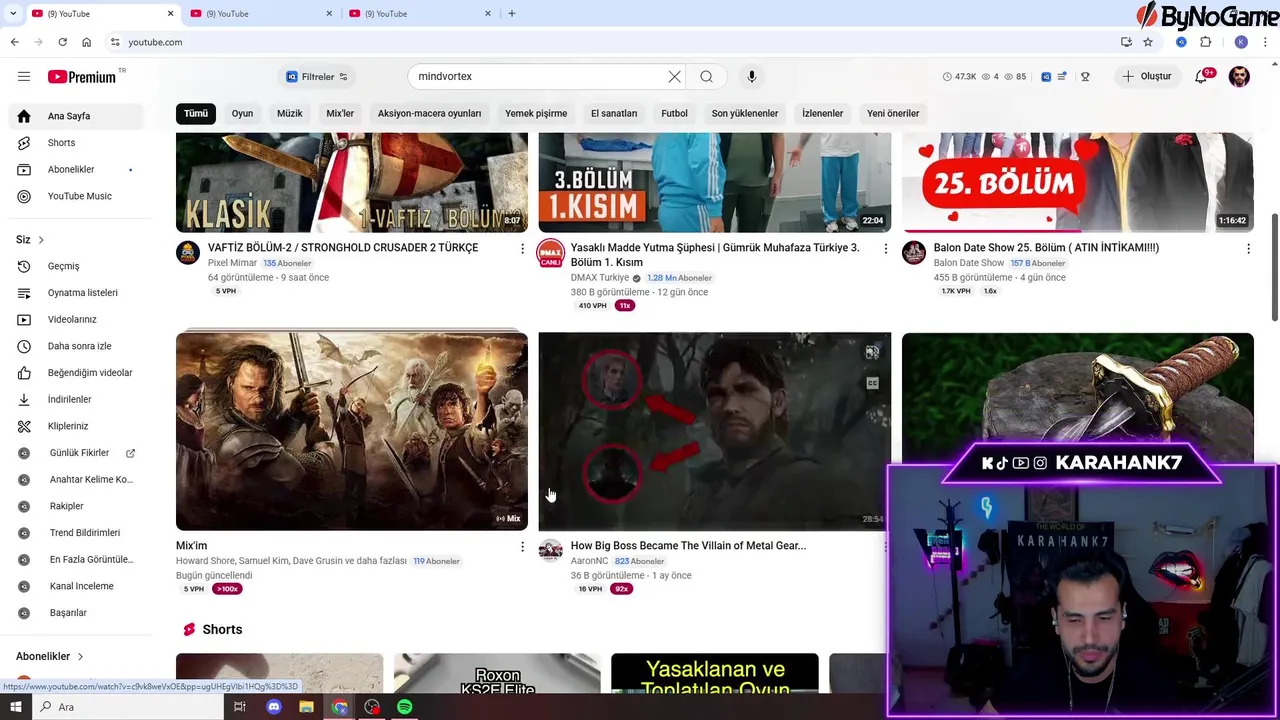Expand the Abonelikler section chevron
The image size is (1280, 720).
[x=80, y=656]
